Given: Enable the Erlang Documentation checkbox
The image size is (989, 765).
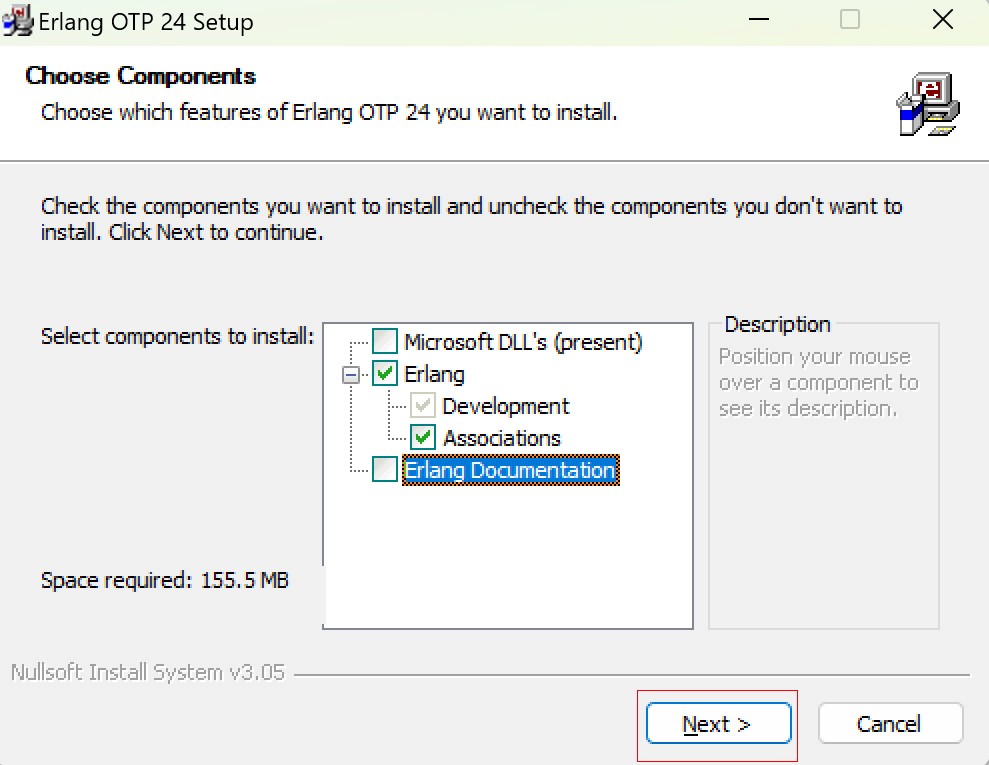Looking at the screenshot, I should (385, 469).
